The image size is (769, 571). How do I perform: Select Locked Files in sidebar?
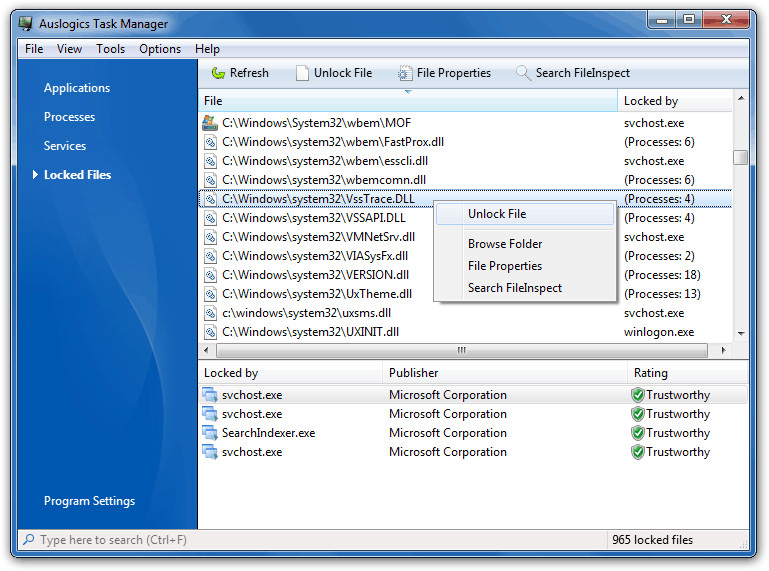pos(77,175)
